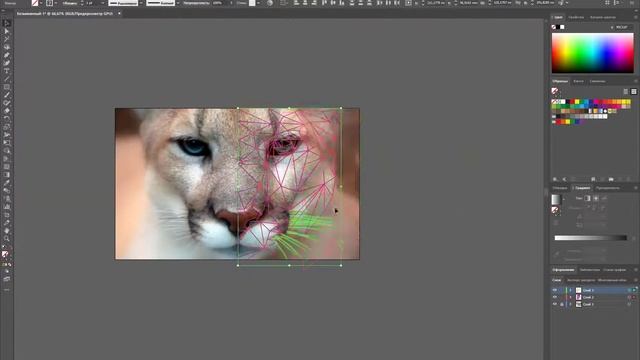Target layer Слой 3 using its circle
This screenshot has width=640, height=360.
(629, 290)
